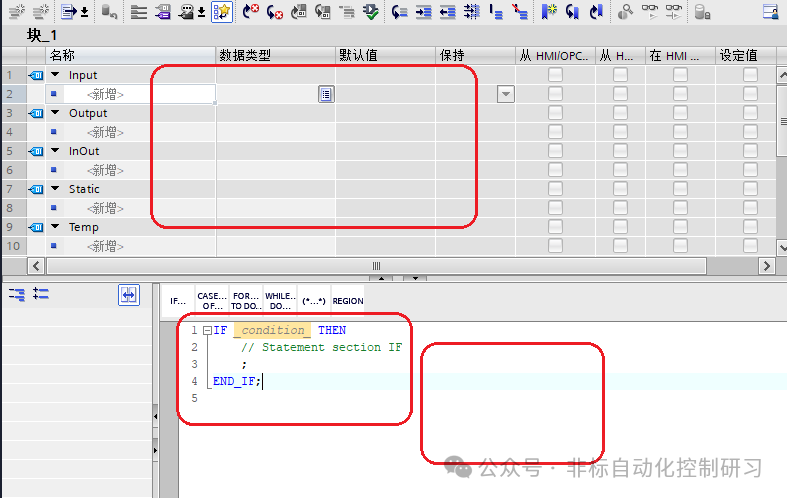Click the grayed database undo icon
Viewport: 787px width, 498px height.
(109, 12)
